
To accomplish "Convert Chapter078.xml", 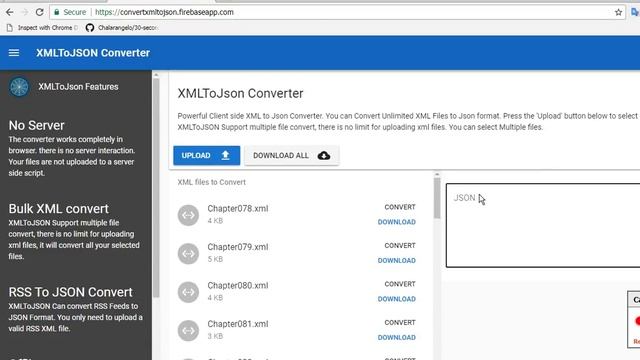I will click(400, 207).
